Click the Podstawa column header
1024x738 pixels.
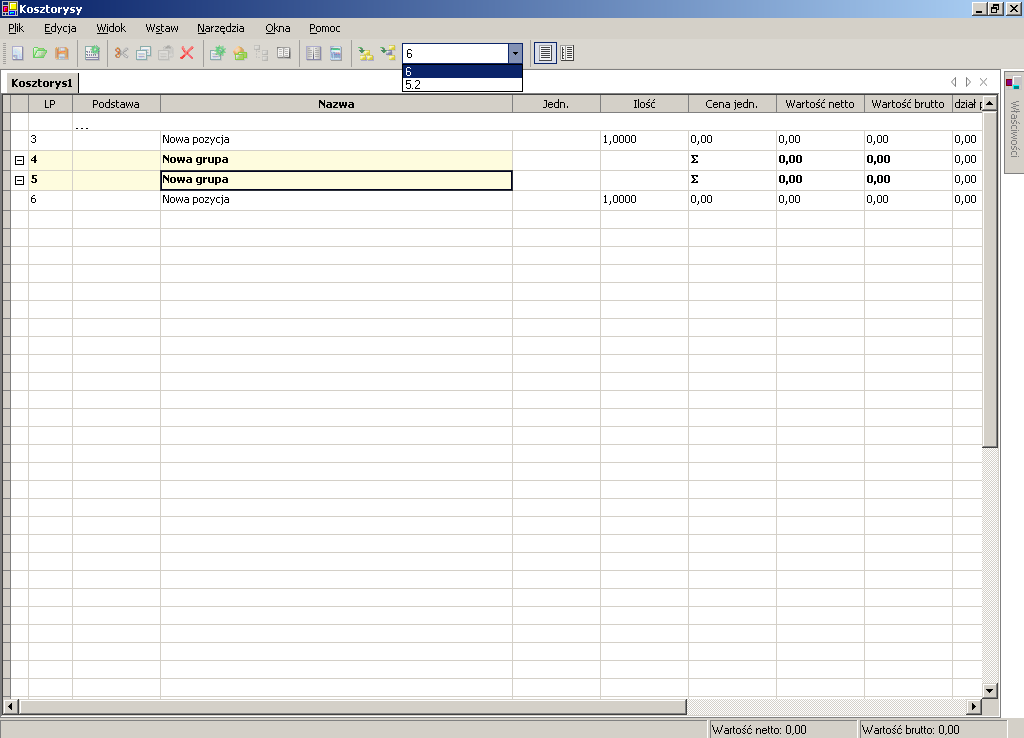tap(116, 104)
